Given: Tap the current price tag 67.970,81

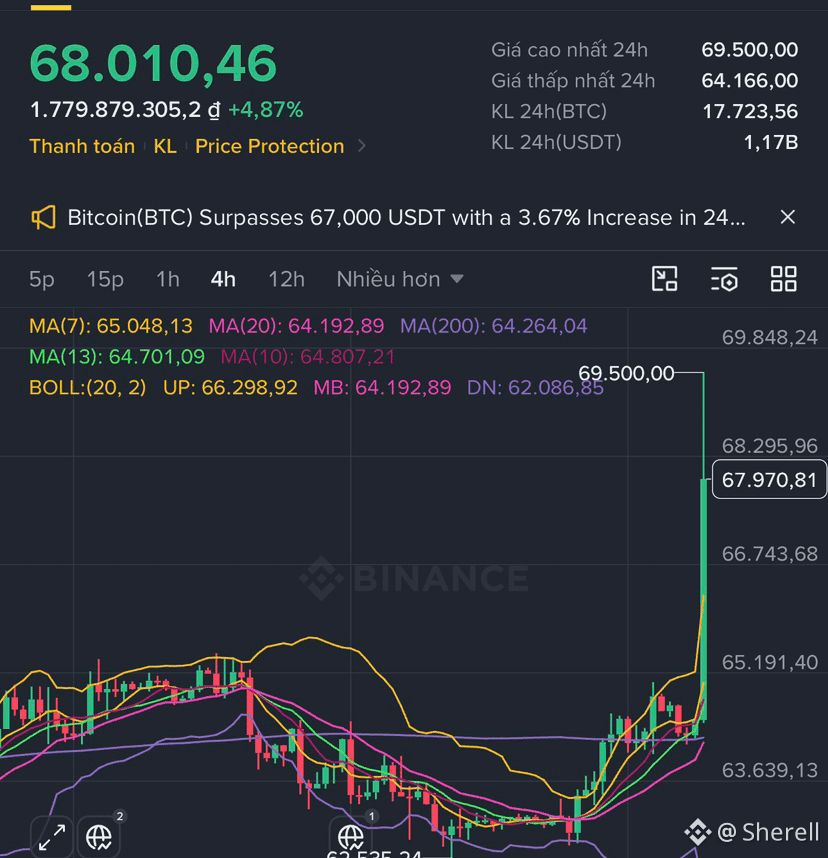Looking at the screenshot, I should 769,480.
